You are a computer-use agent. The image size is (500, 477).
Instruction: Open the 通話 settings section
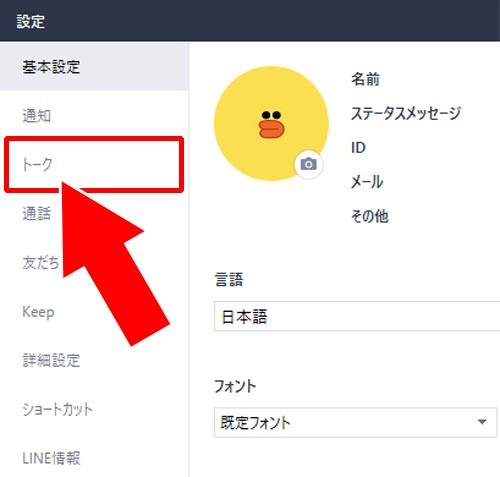click(x=37, y=214)
